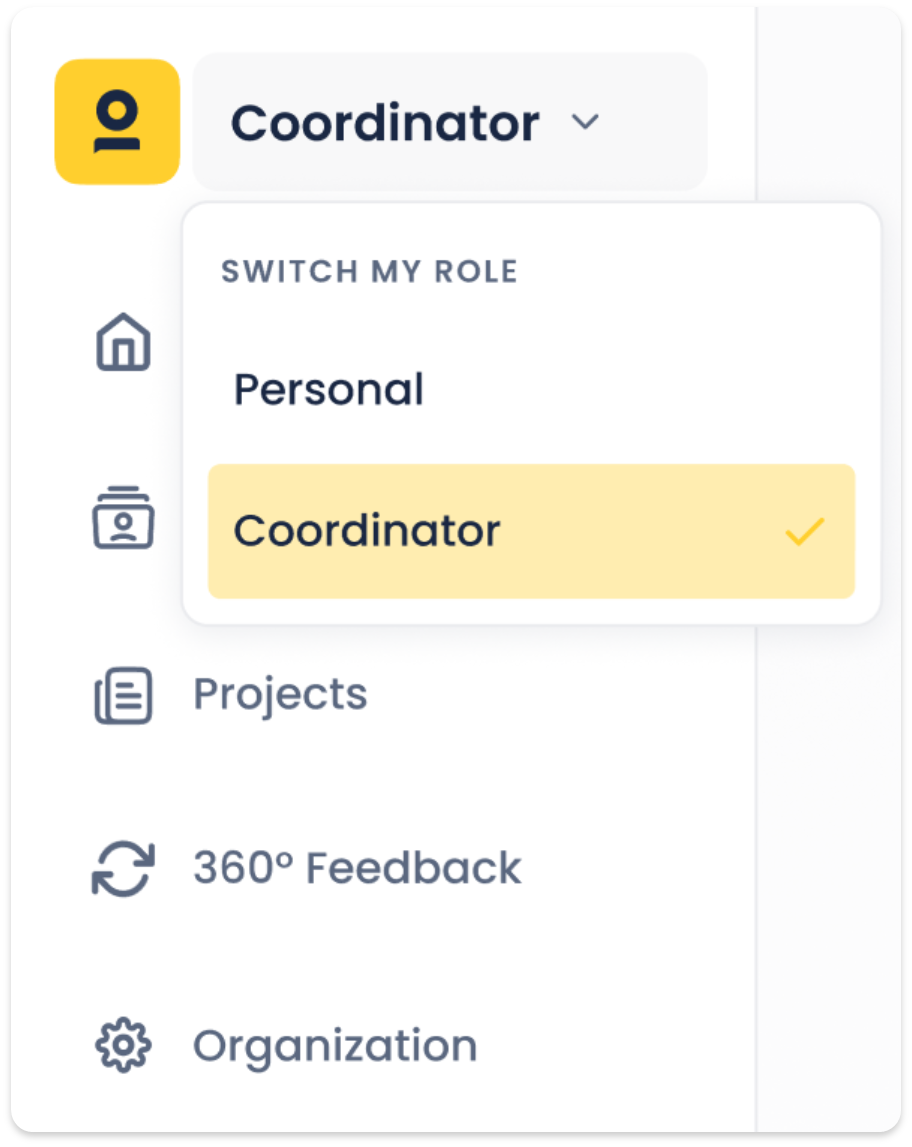
Task: Open the 360° Feedback page link
Action: tap(357, 868)
